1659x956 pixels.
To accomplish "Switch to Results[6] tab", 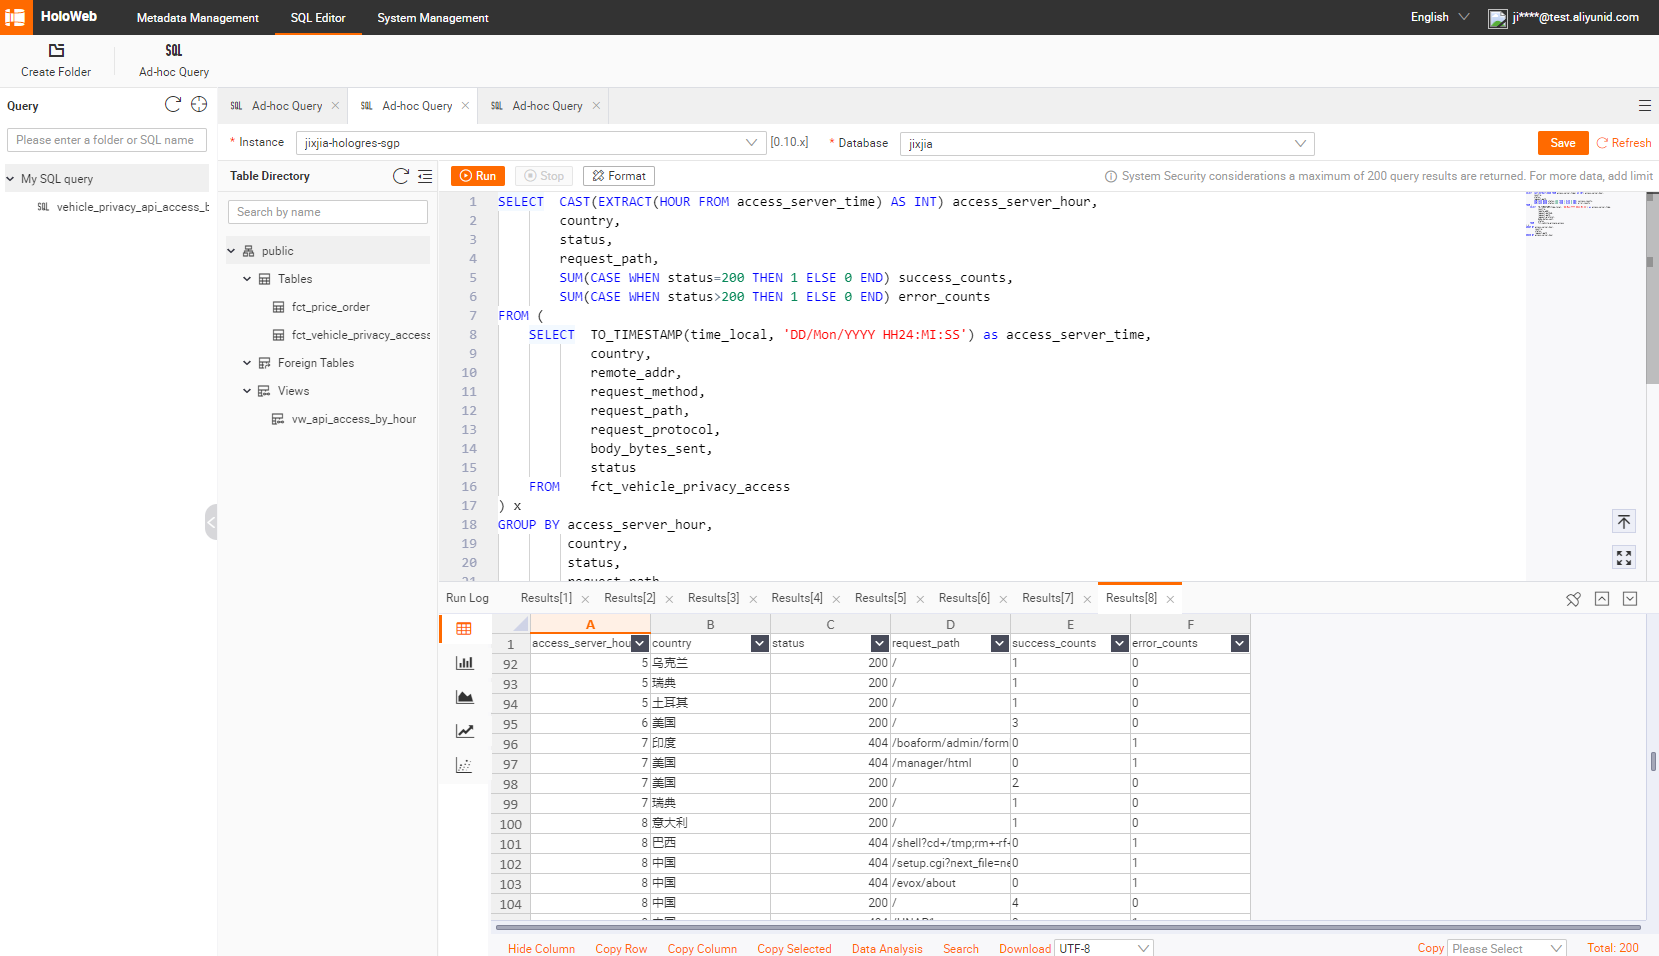I will coord(964,598).
